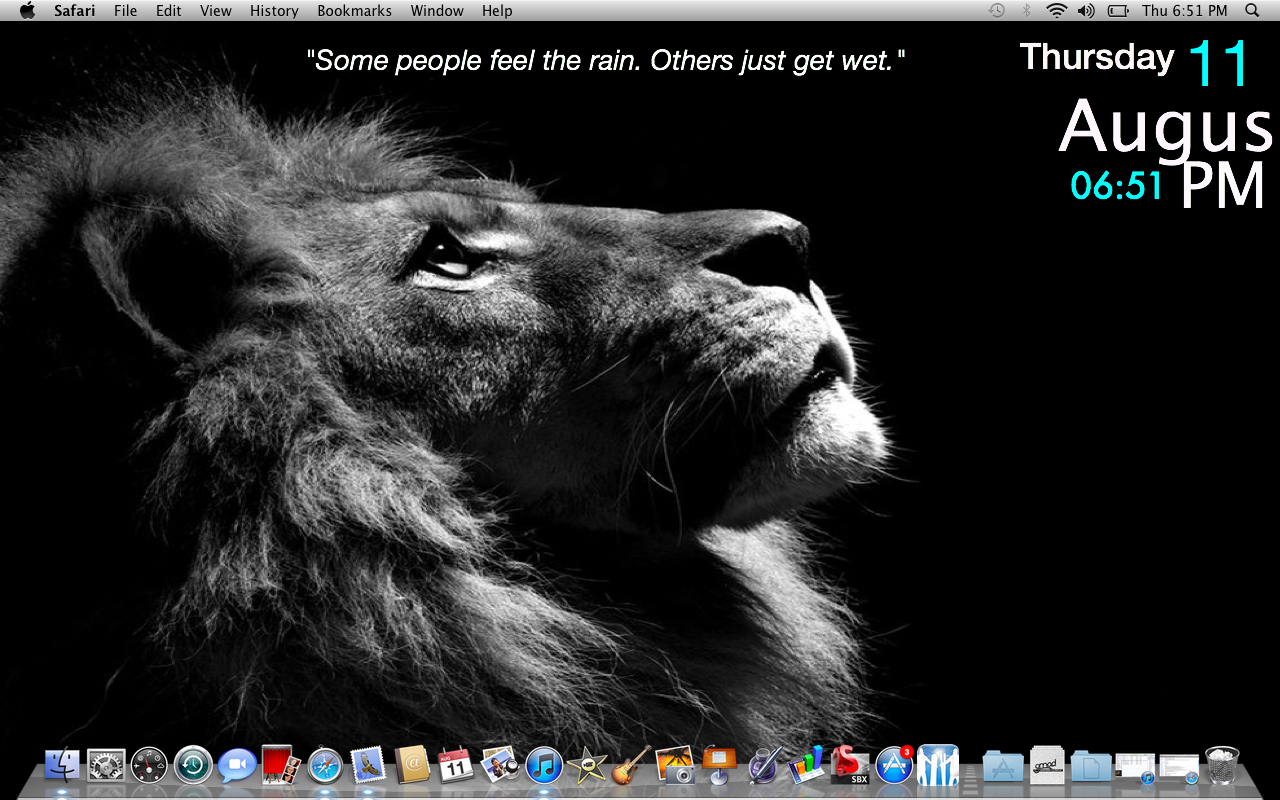Open Spotlight search

click(x=1251, y=11)
